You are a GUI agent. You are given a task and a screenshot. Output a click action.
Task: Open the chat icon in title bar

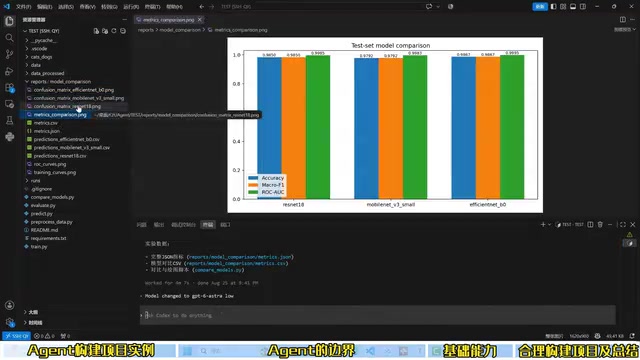coord(429,7)
